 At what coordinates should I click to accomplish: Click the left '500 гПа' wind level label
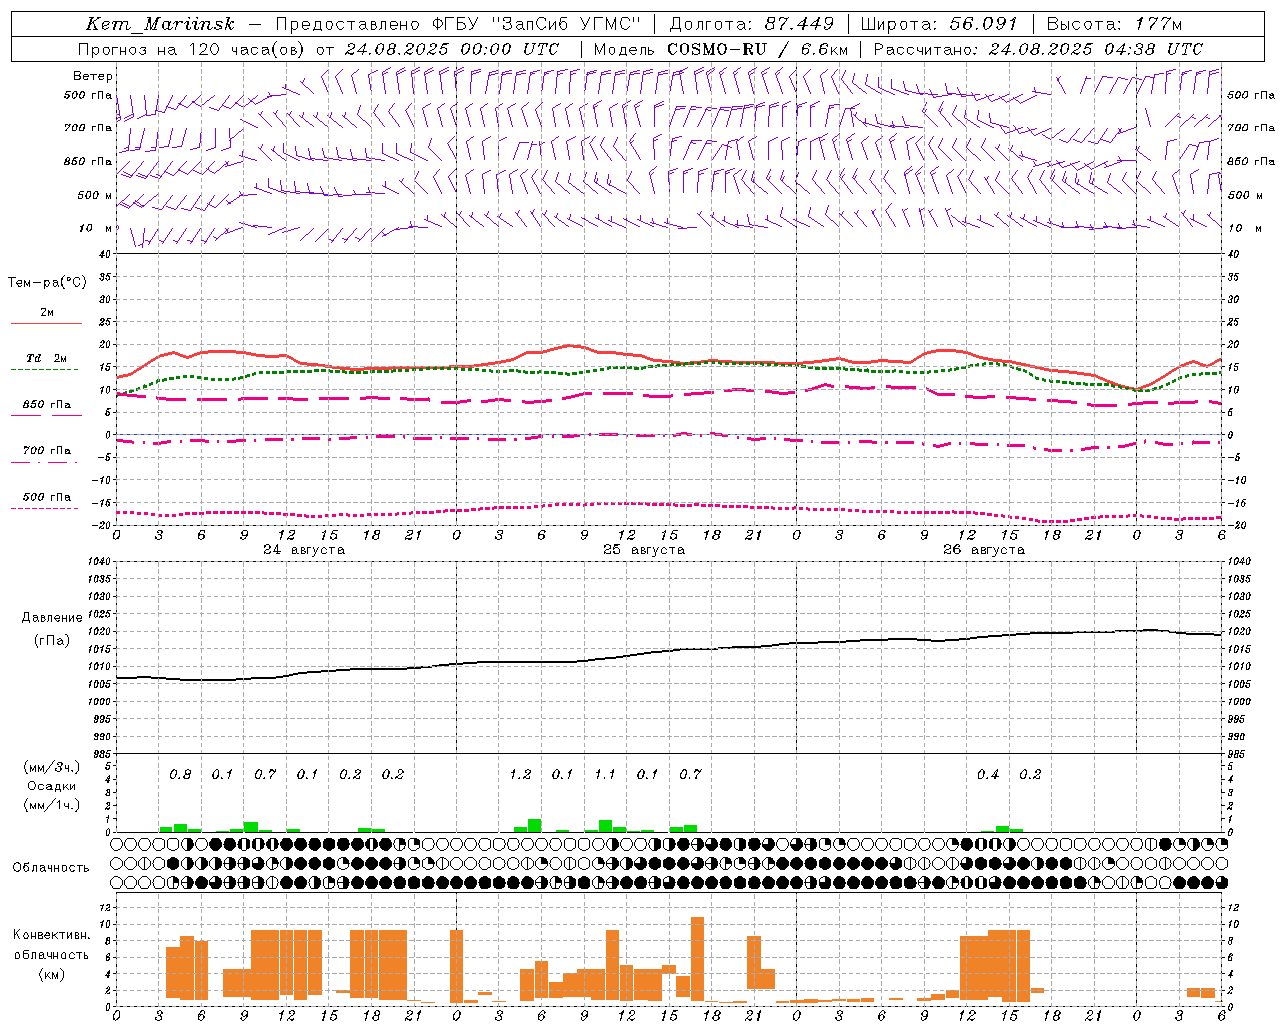(88, 95)
